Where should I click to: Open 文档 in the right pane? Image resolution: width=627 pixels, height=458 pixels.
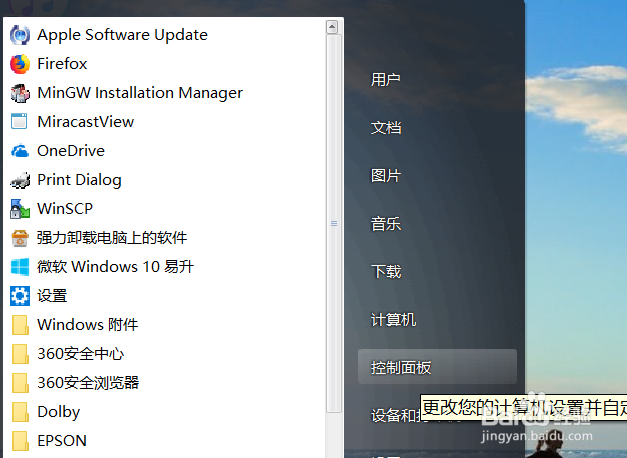386,128
